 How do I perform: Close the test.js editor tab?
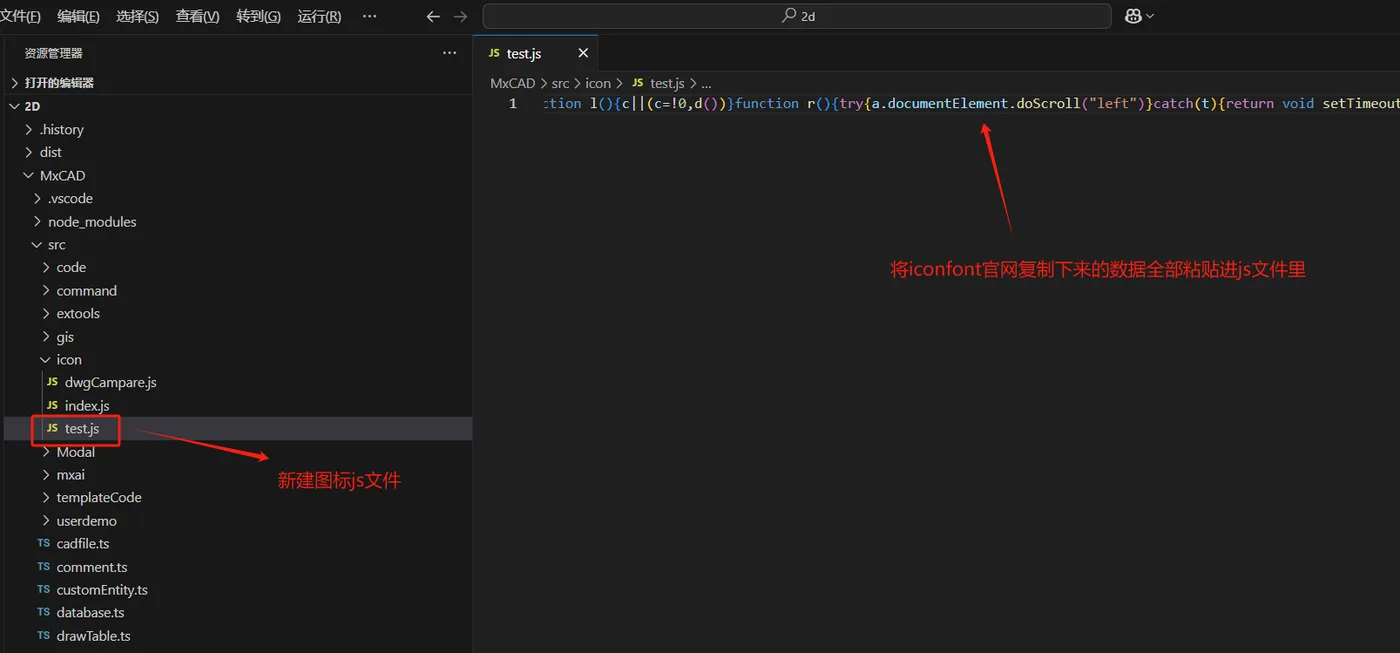[x=583, y=53]
